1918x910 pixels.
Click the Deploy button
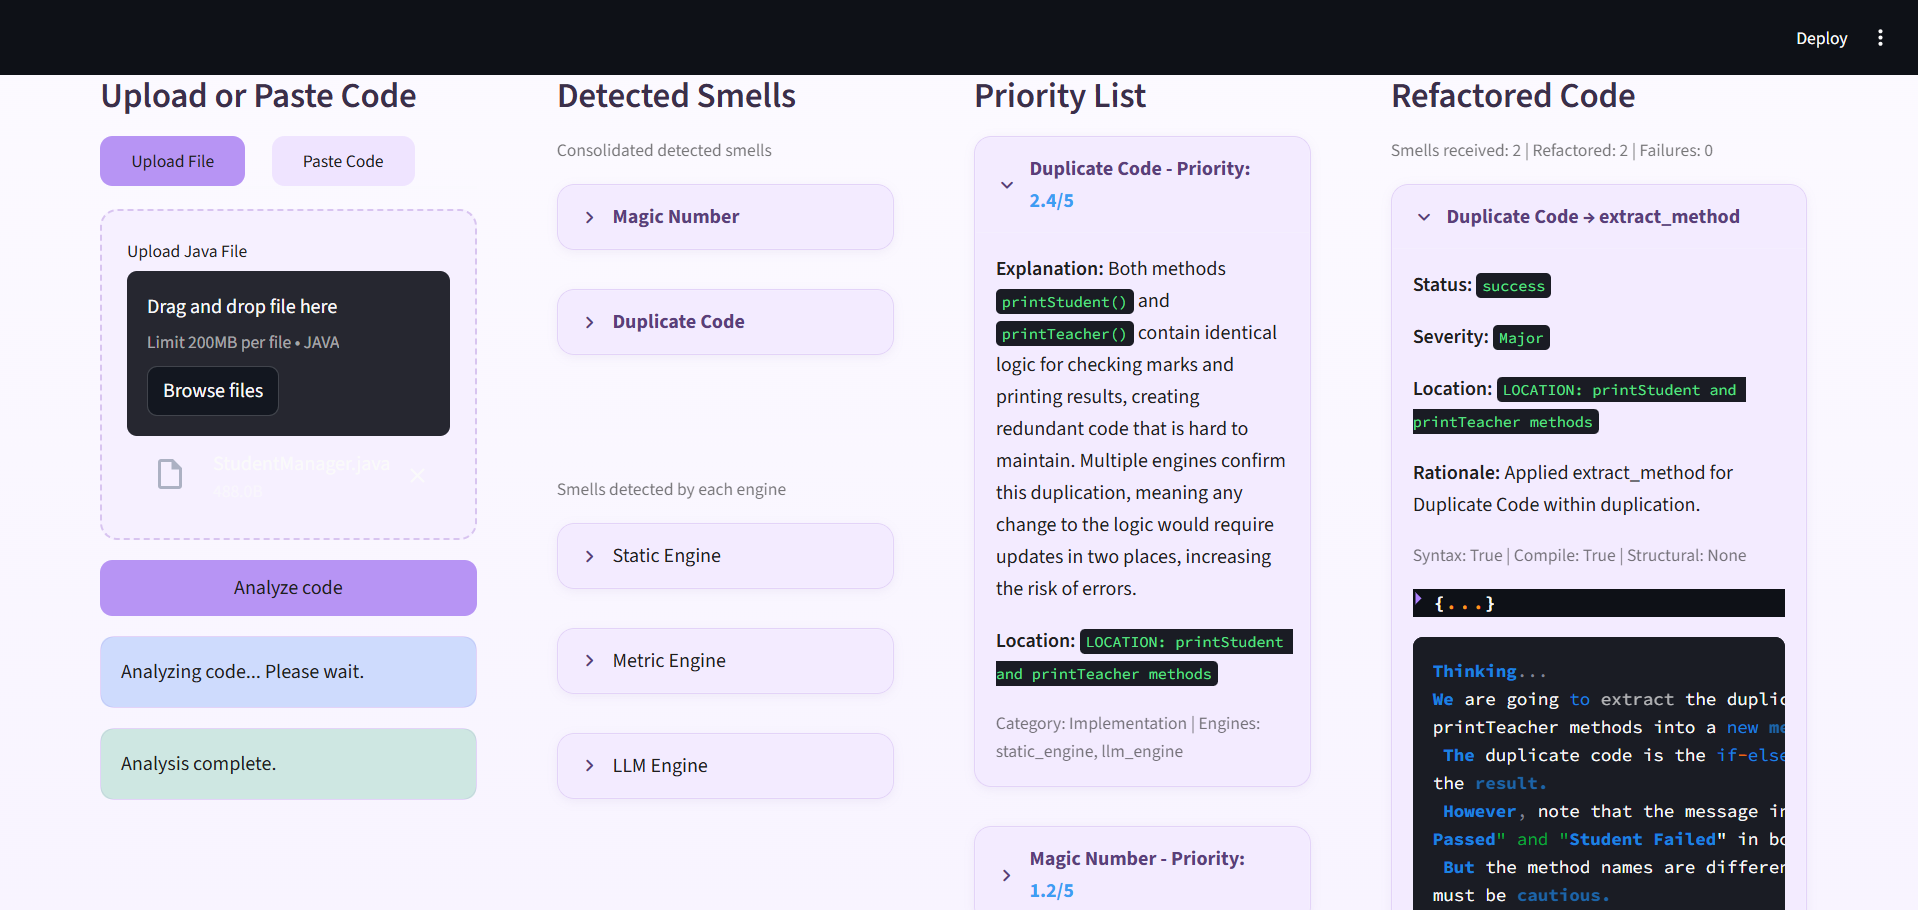coord(1820,37)
